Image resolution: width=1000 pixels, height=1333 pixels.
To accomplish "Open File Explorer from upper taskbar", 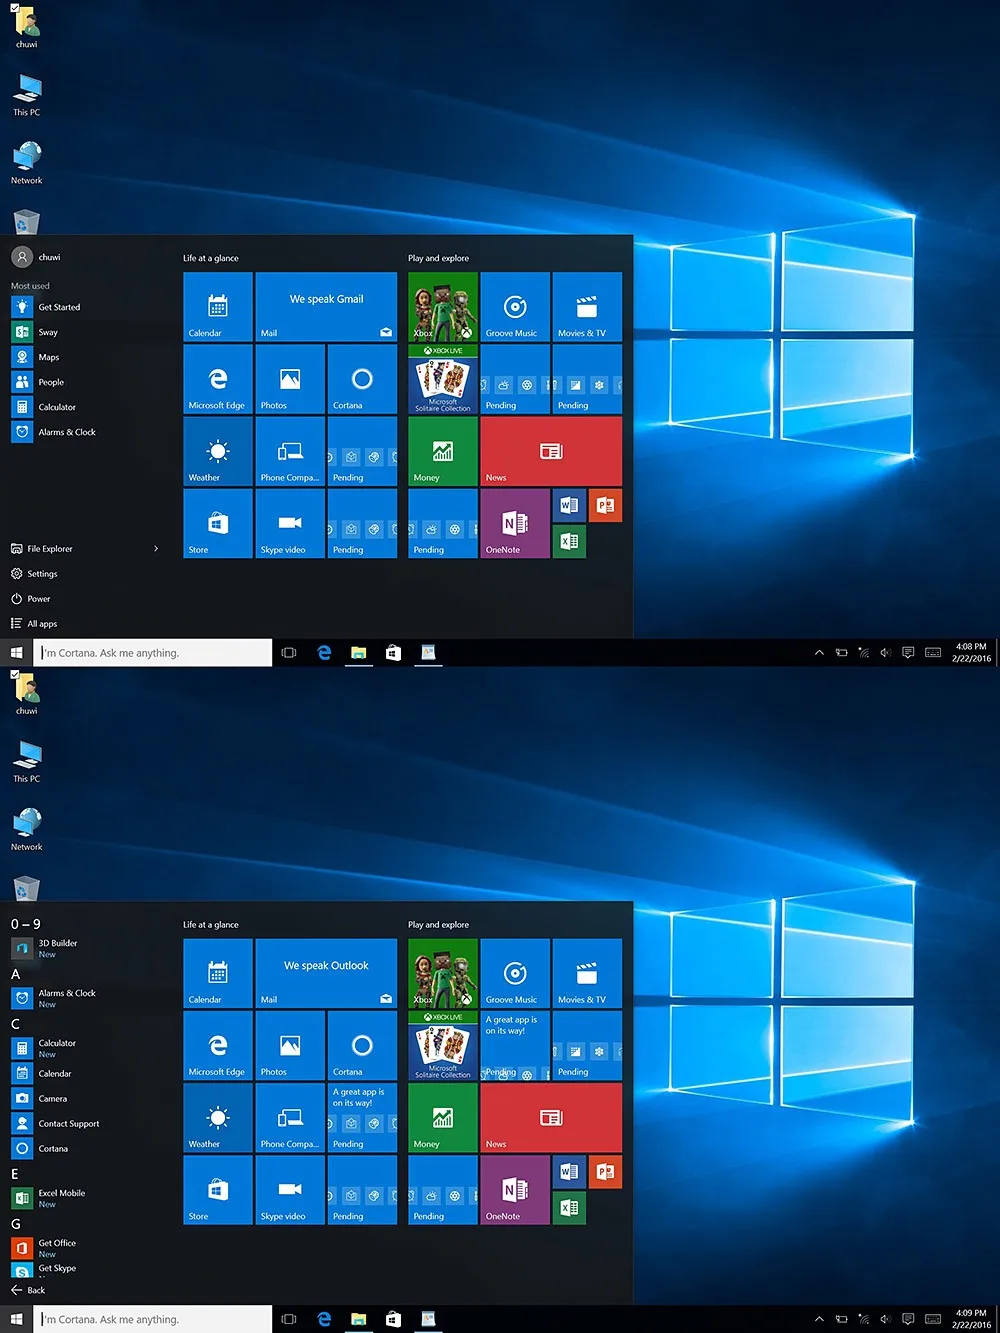I will click(359, 653).
